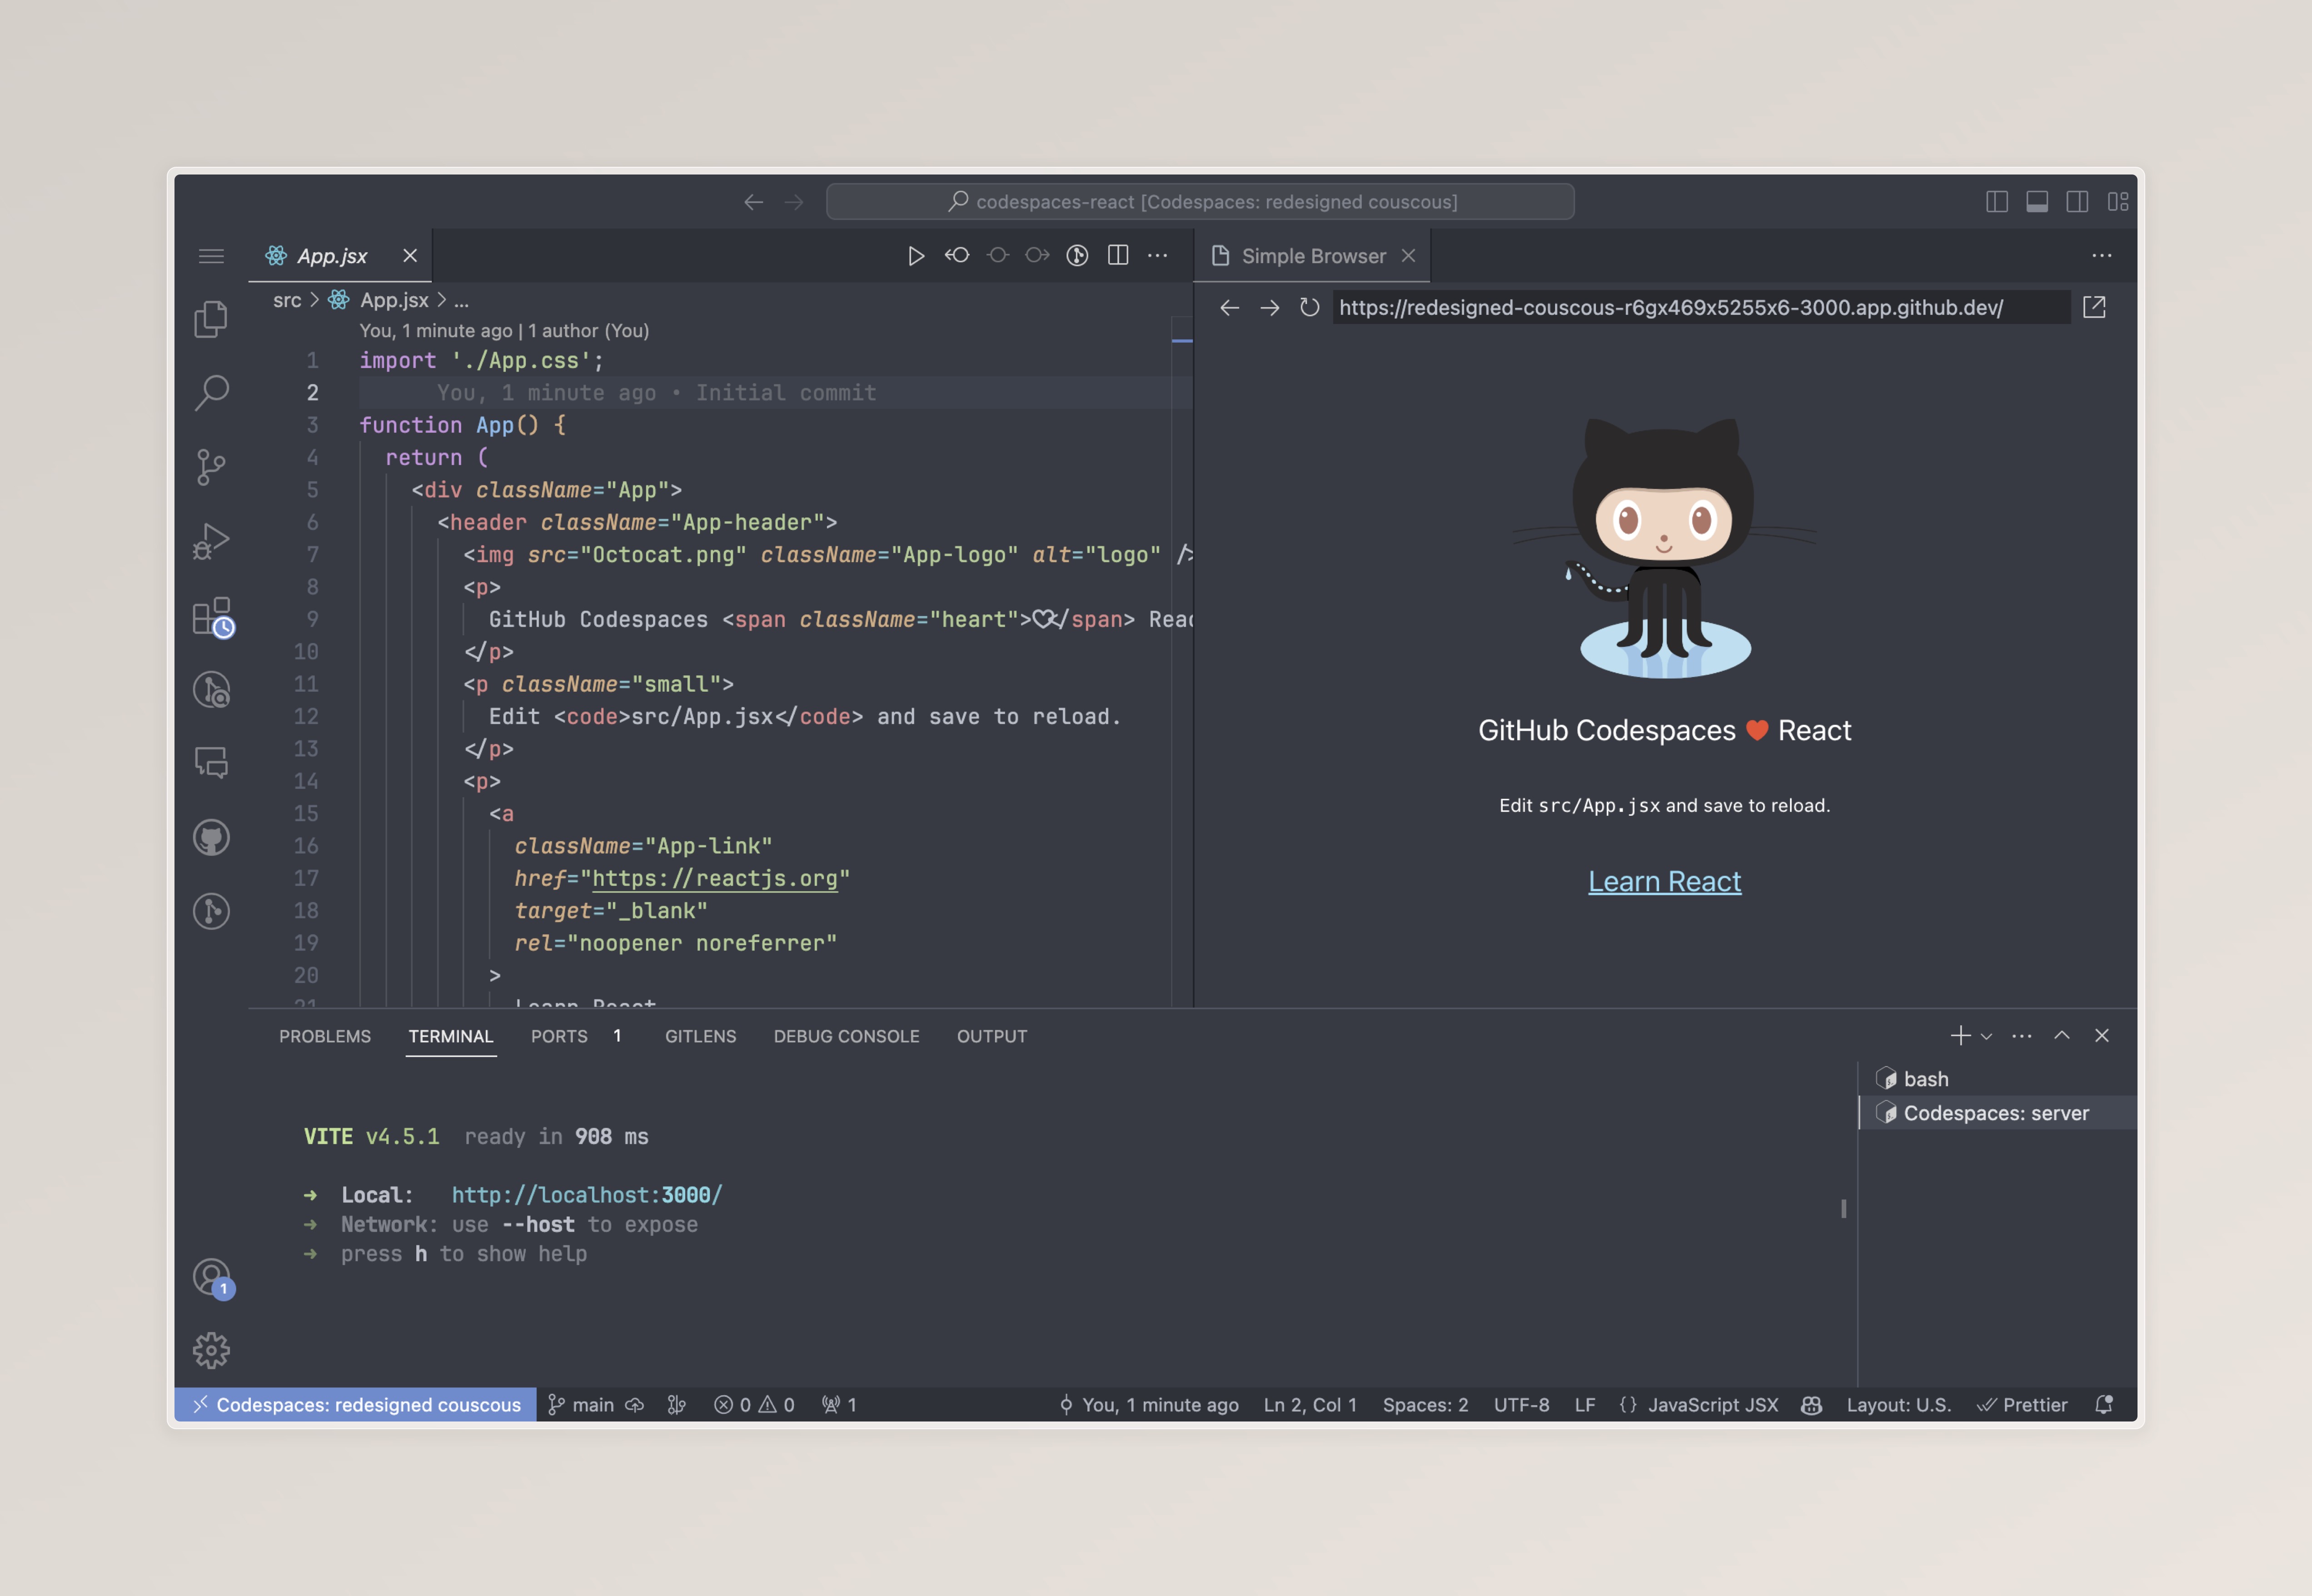Switch to the PORTS tab

coord(559,1036)
